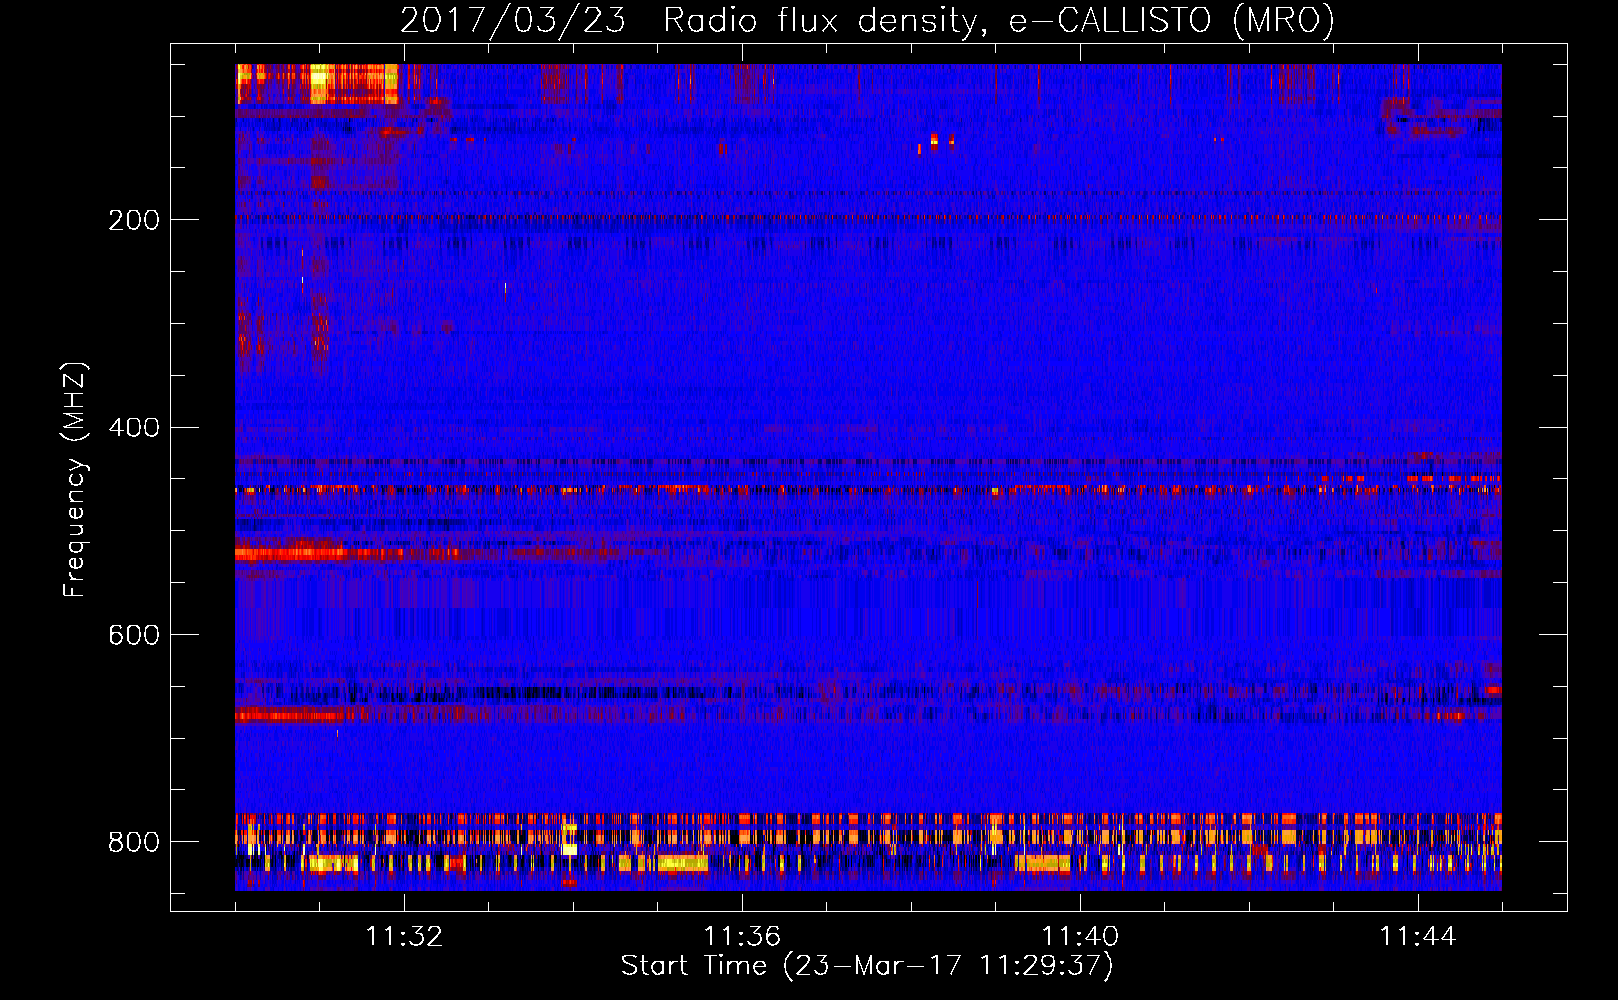Click the 400 frequency tick label
Viewport: 1618px width, 1000px height.
134,428
